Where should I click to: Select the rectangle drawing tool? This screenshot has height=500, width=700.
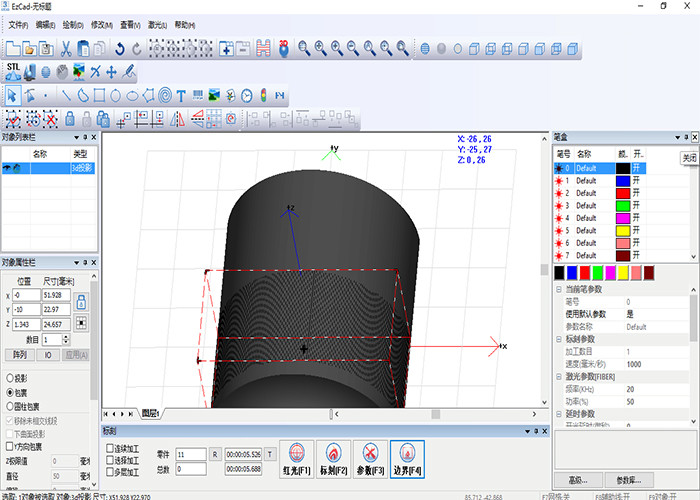[99, 96]
